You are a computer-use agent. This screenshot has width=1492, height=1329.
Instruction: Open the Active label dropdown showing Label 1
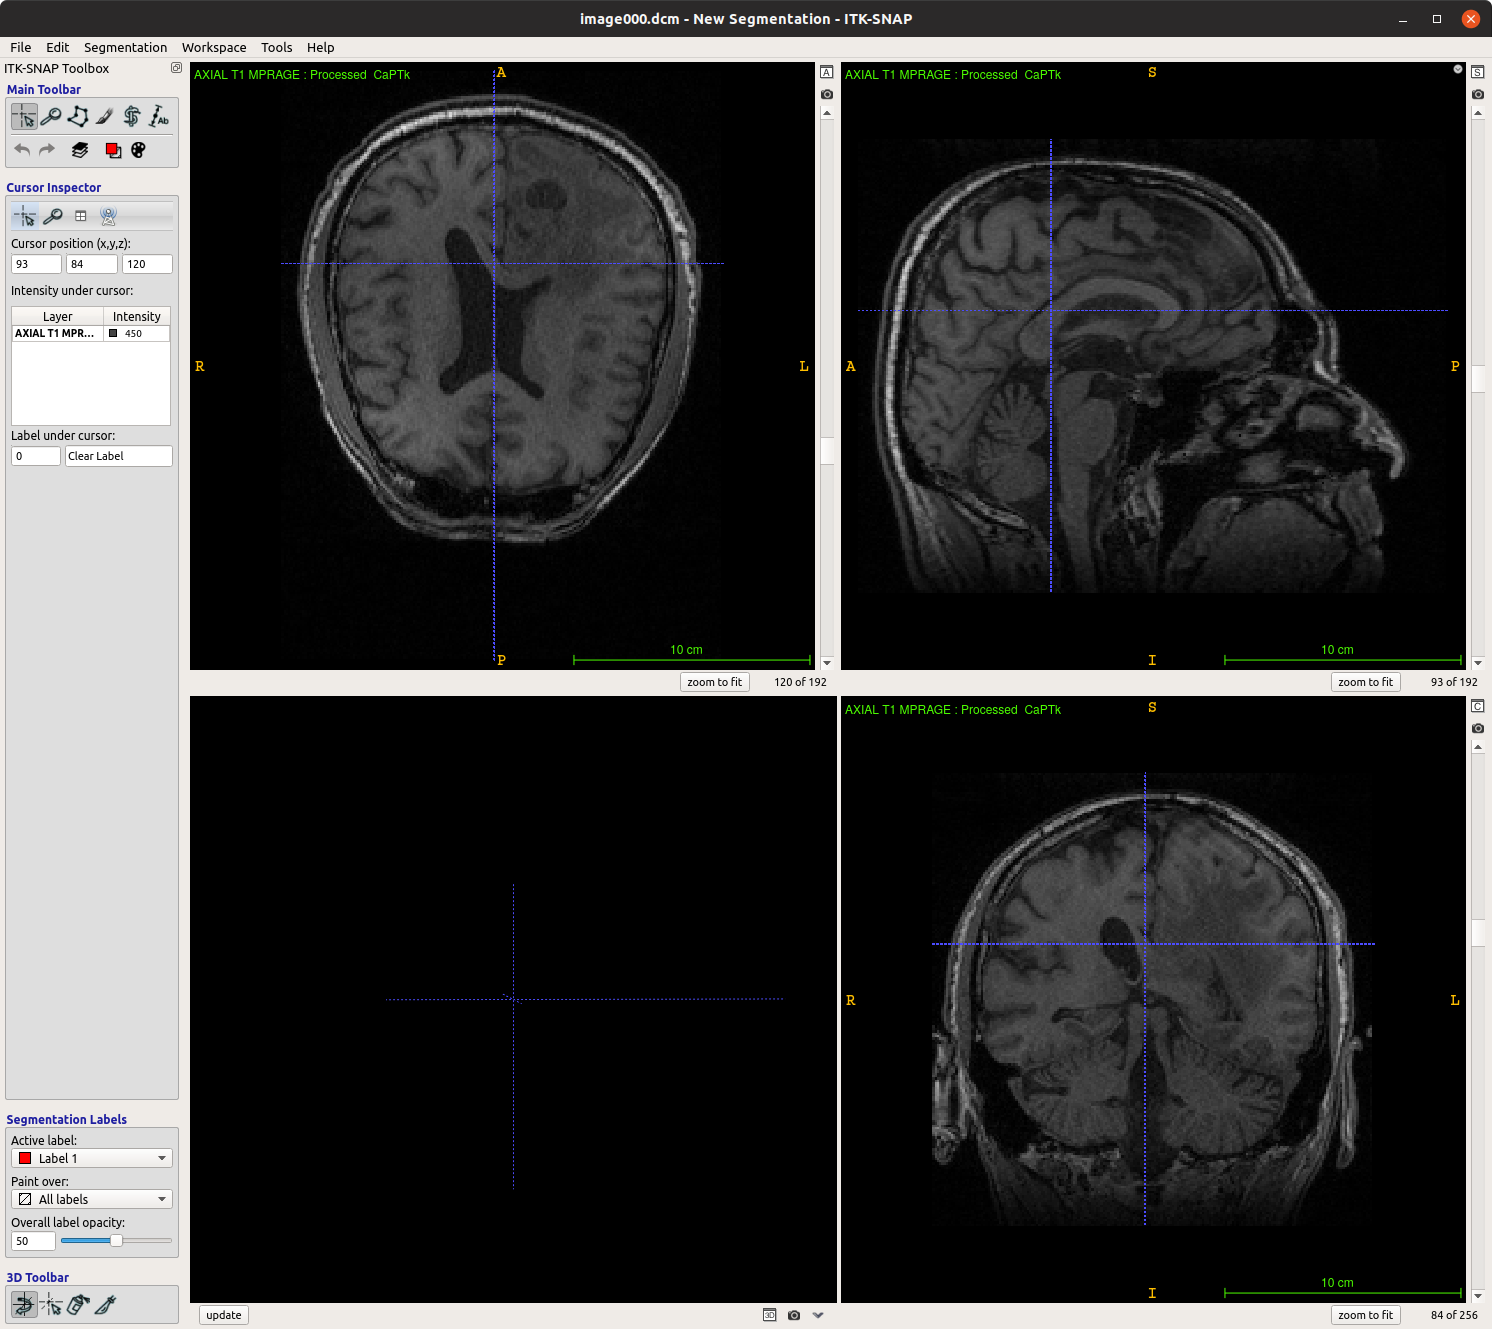pos(92,1158)
